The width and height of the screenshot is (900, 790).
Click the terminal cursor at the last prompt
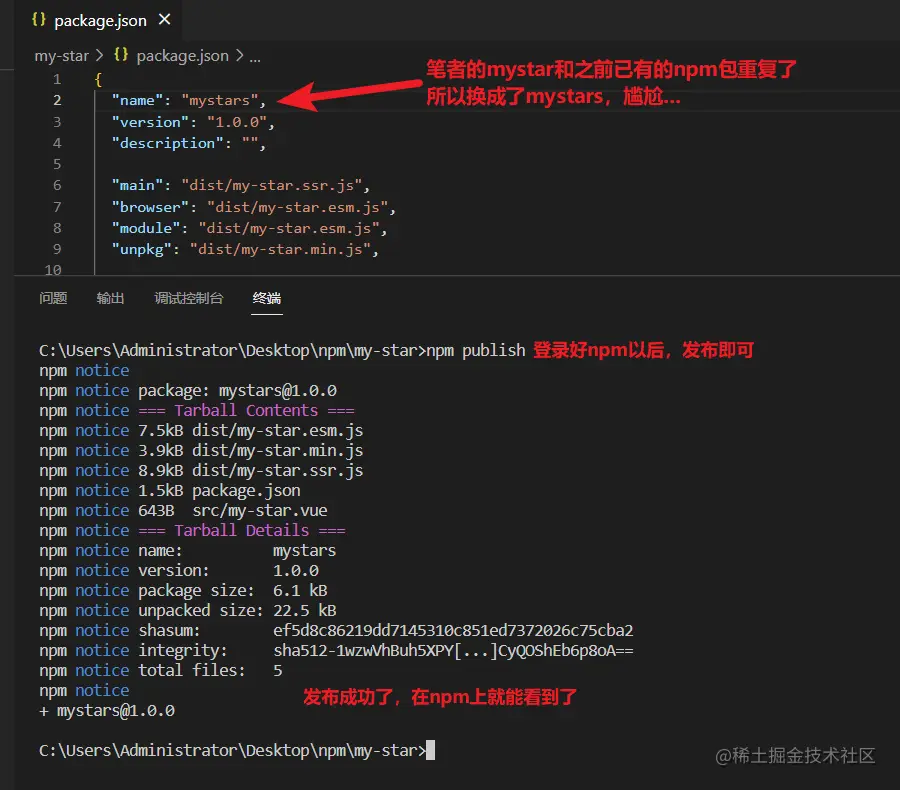pyautogui.click(x=430, y=750)
